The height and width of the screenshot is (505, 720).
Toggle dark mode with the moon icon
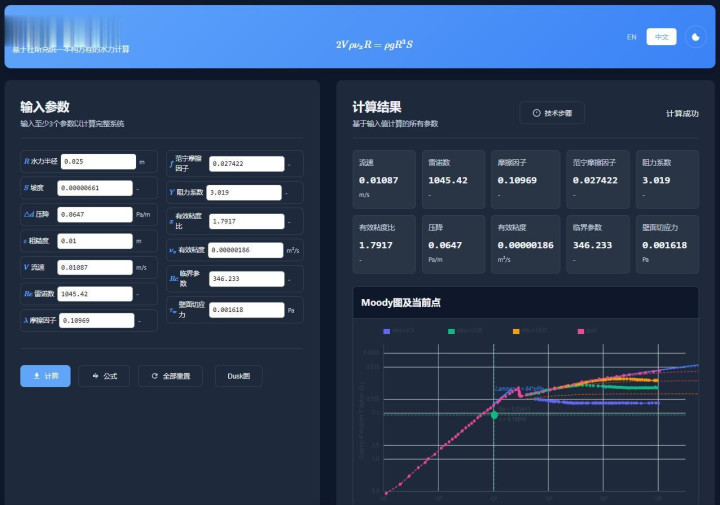pos(695,37)
